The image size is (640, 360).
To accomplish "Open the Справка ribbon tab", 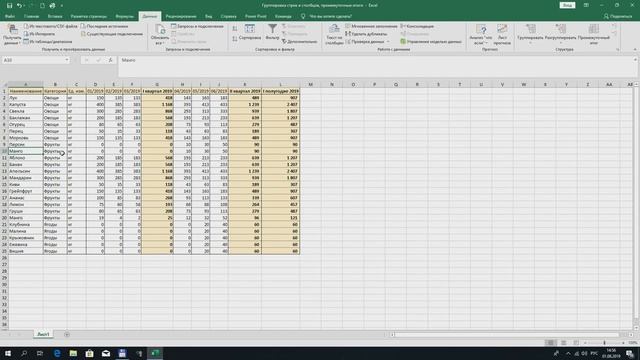I will click(x=229, y=16).
